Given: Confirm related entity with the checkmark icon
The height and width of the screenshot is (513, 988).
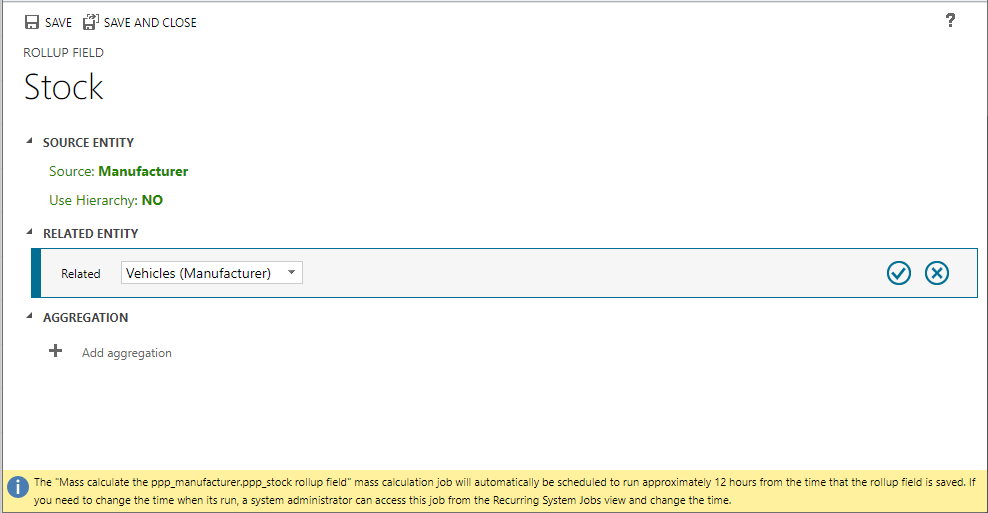Looking at the screenshot, I should [x=899, y=273].
